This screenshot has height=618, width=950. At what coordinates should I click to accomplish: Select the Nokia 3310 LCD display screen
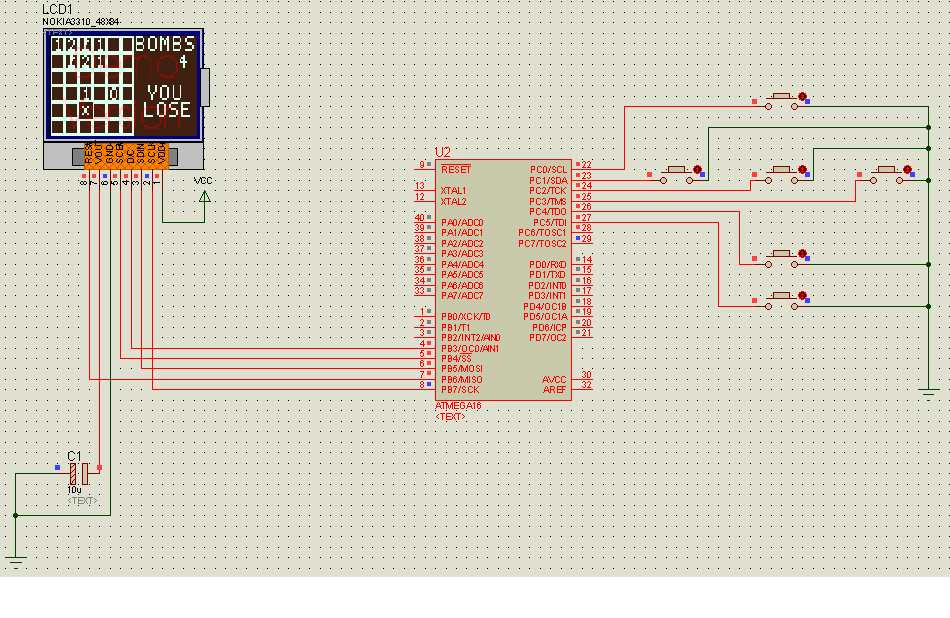pos(124,84)
